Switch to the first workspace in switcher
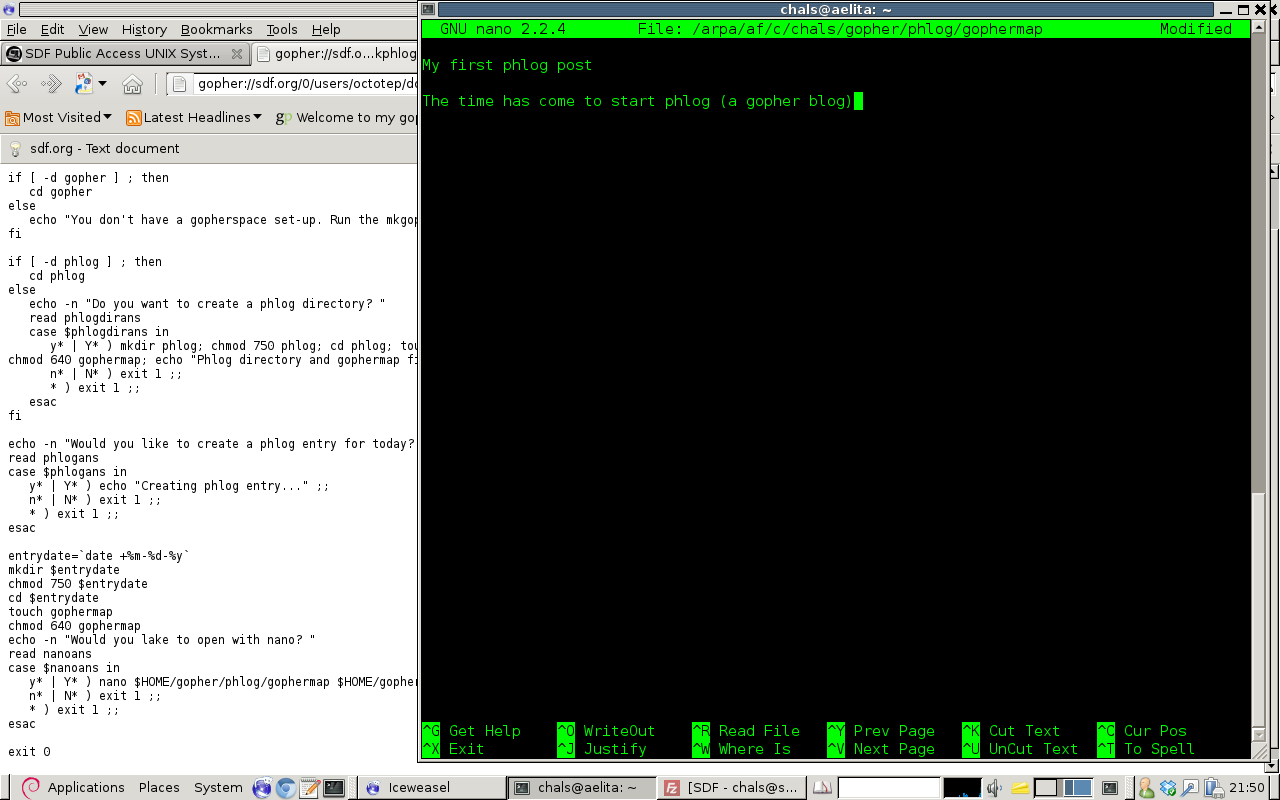Image resolution: width=1280 pixels, height=800 pixels. click(x=1046, y=788)
